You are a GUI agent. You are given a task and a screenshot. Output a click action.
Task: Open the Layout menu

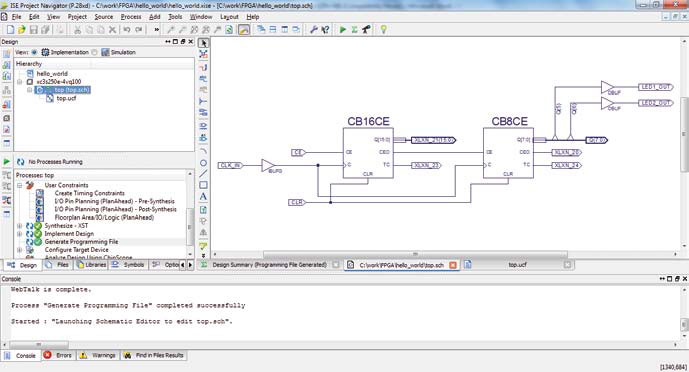pos(229,17)
